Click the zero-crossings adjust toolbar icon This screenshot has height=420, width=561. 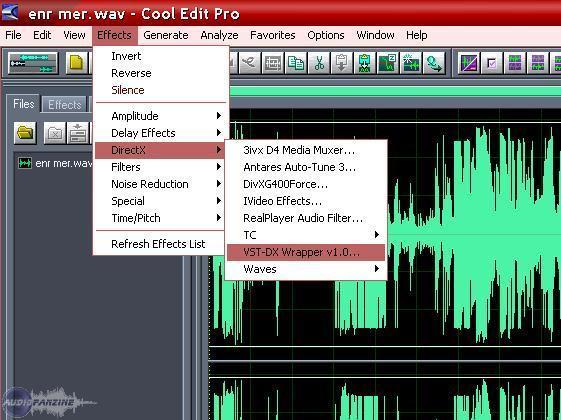click(x=387, y=63)
